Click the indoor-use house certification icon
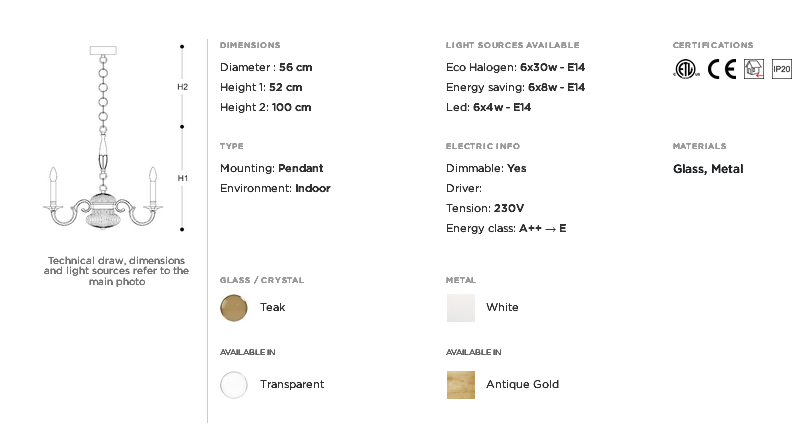 coord(754,69)
